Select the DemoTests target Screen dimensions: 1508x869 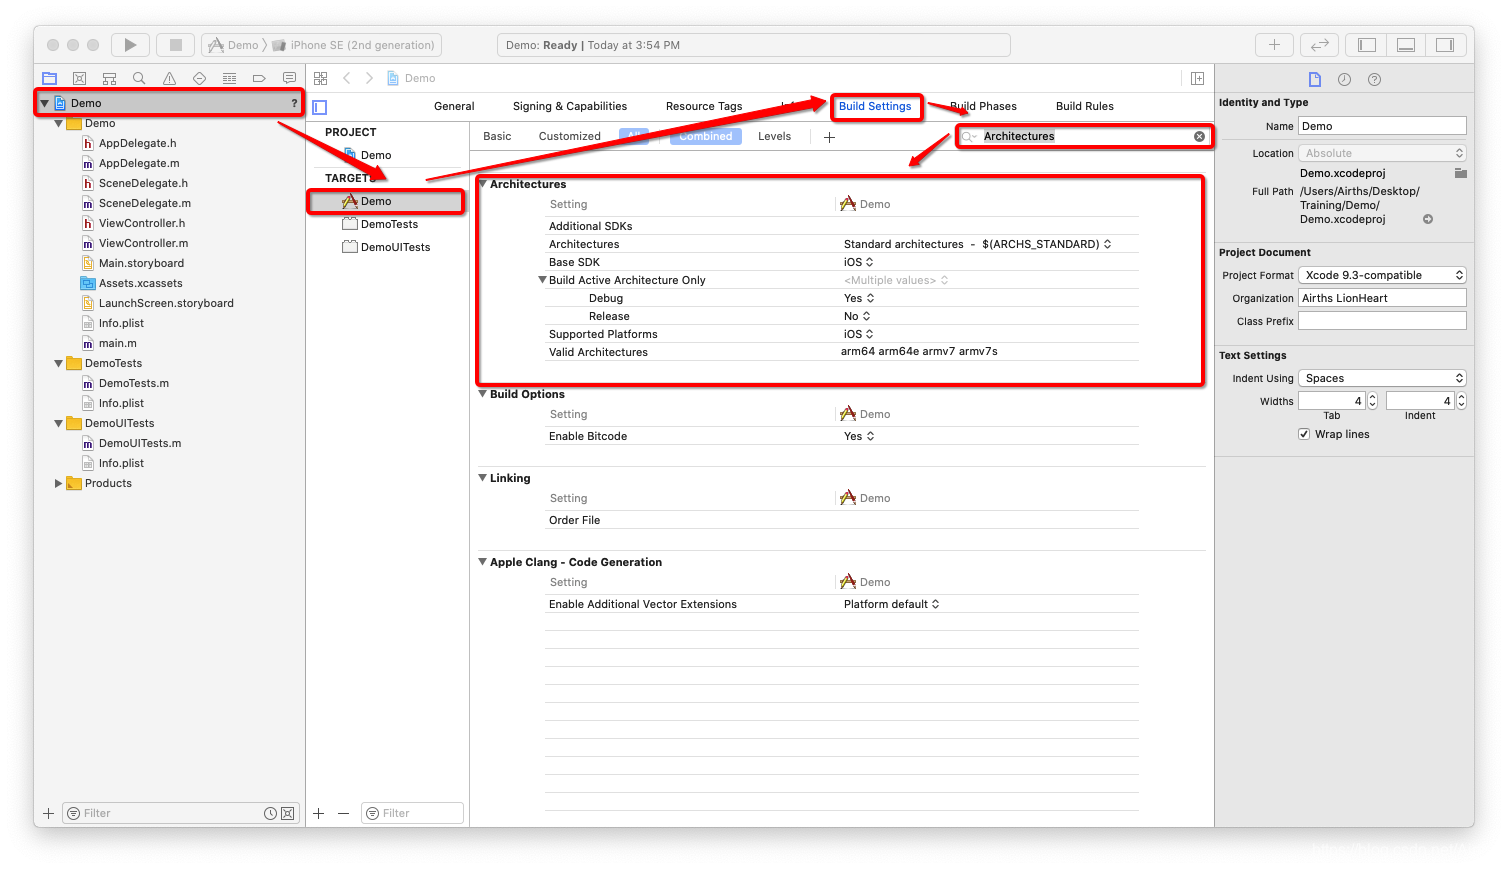[388, 224]
